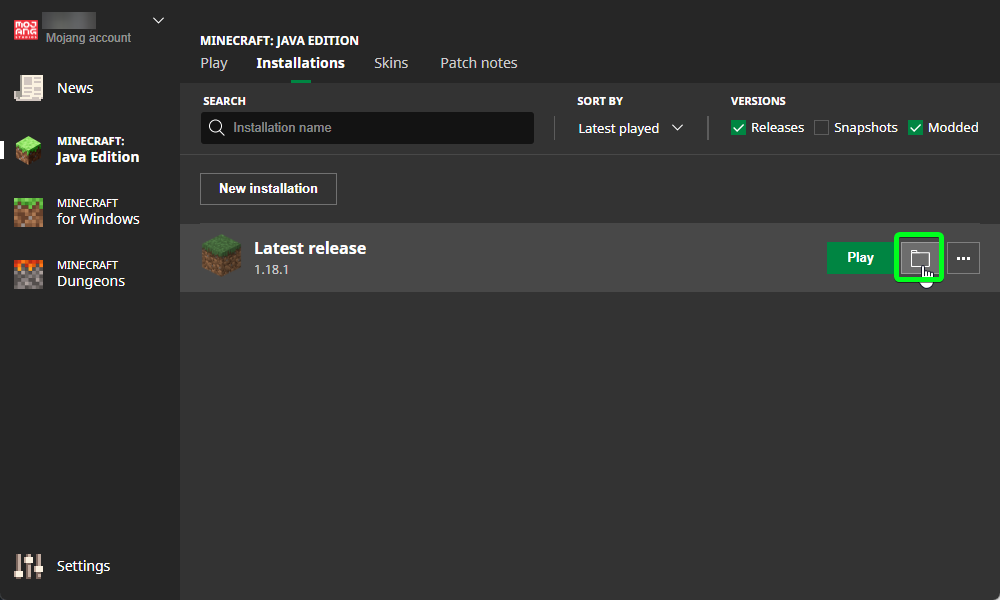Click the magnifier search icon
The width and height of the screenshot is (1000, 600).
pos(217,128)
